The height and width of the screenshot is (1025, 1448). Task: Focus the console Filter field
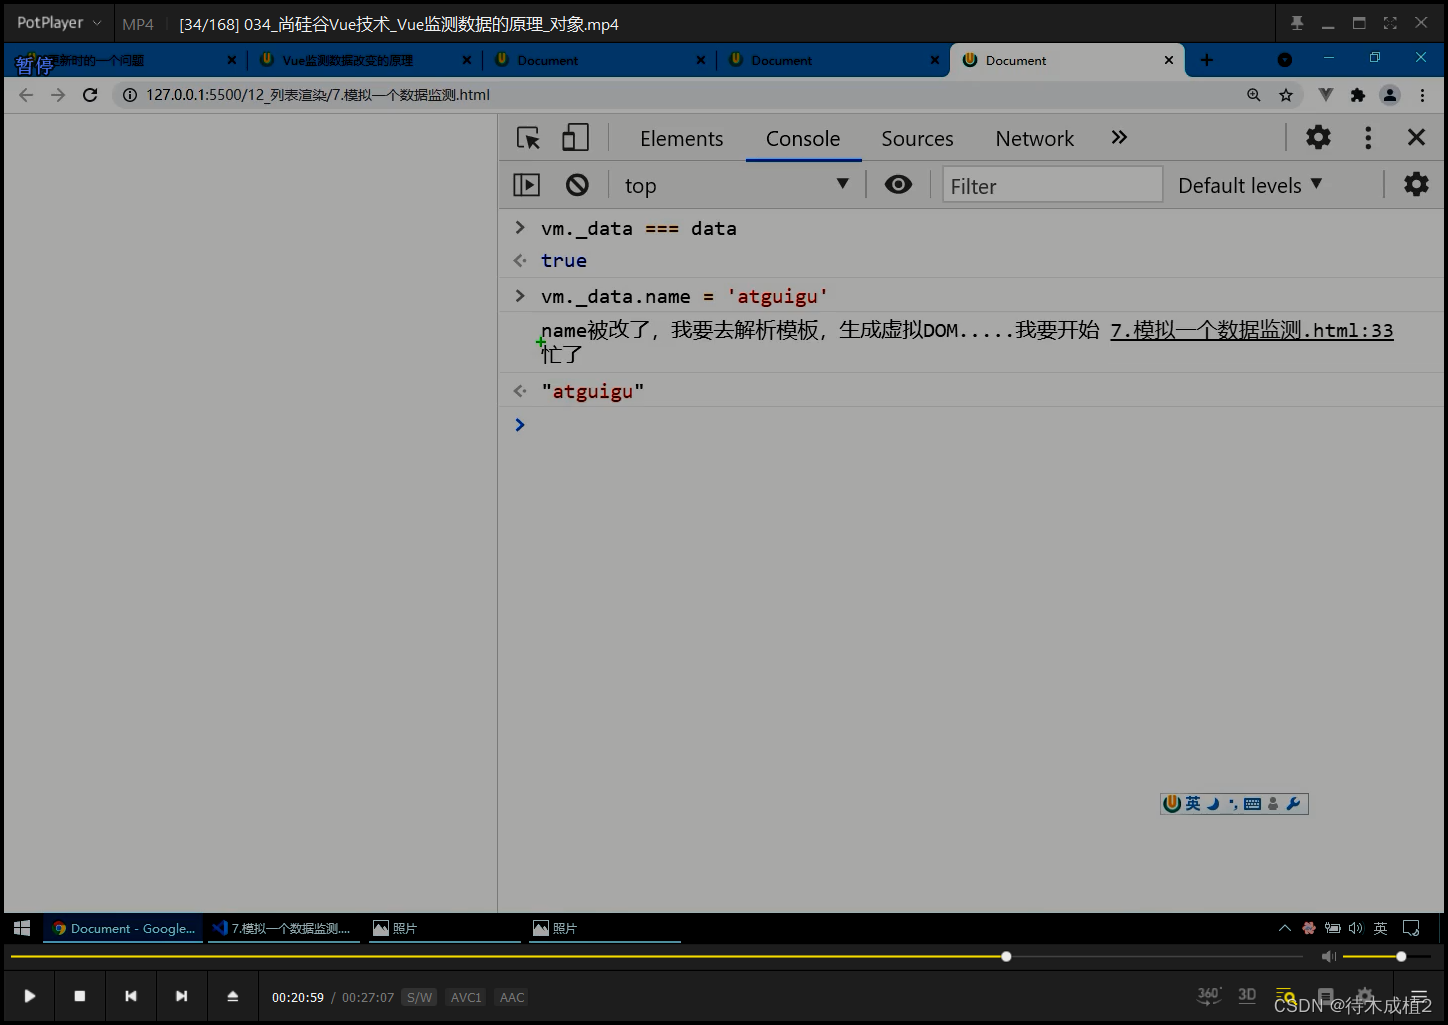pos(1052,185)
